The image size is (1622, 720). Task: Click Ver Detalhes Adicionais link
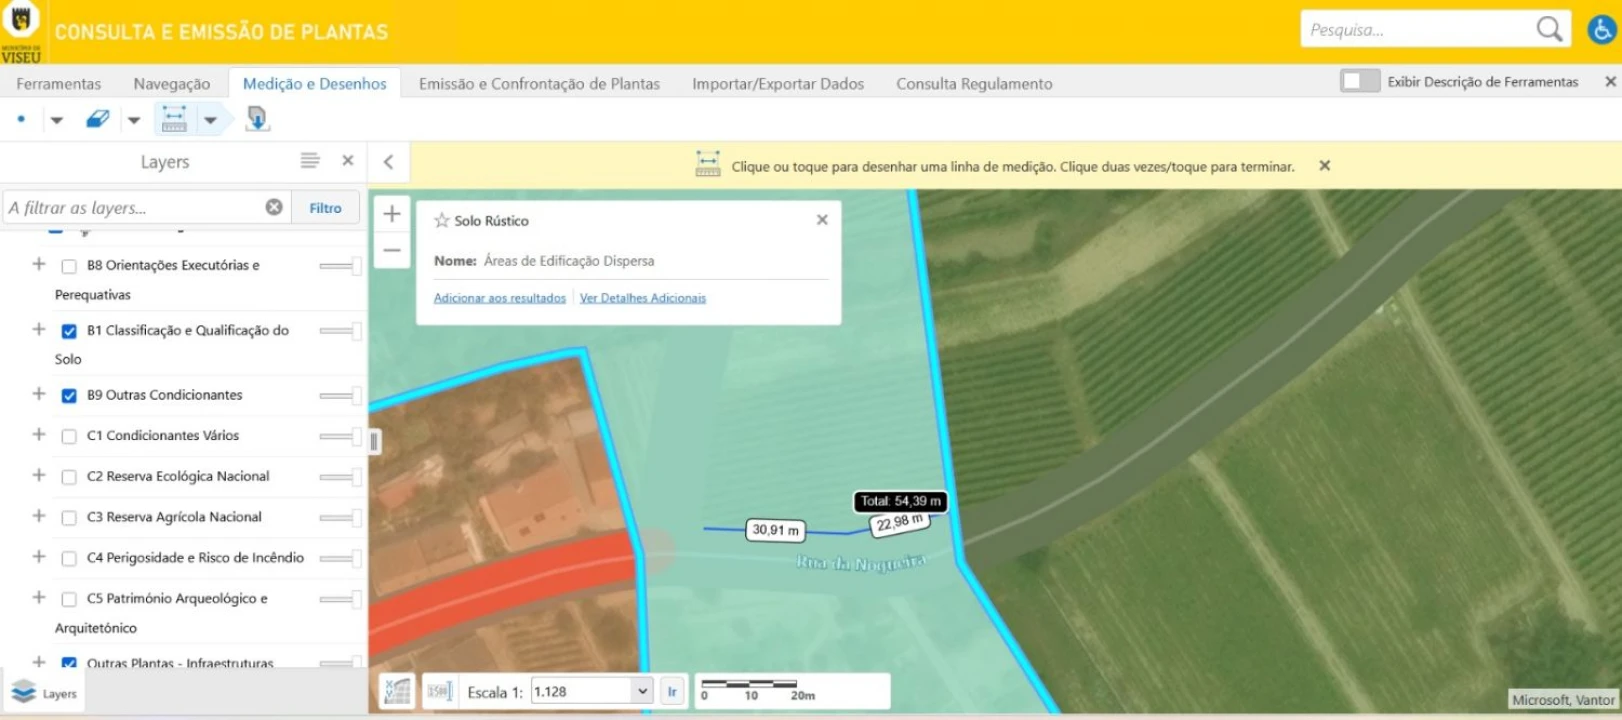click(x=643, y=298)
